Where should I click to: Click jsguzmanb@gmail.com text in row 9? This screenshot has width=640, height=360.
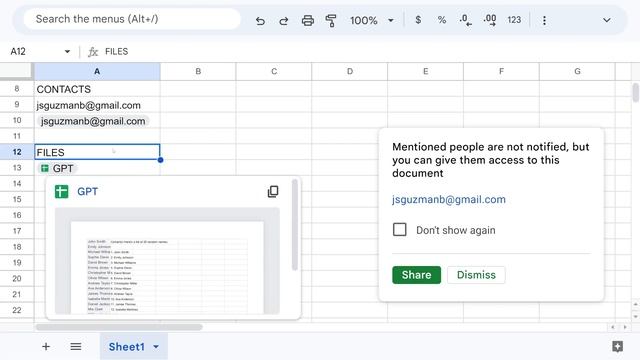(x=89, y=105)
